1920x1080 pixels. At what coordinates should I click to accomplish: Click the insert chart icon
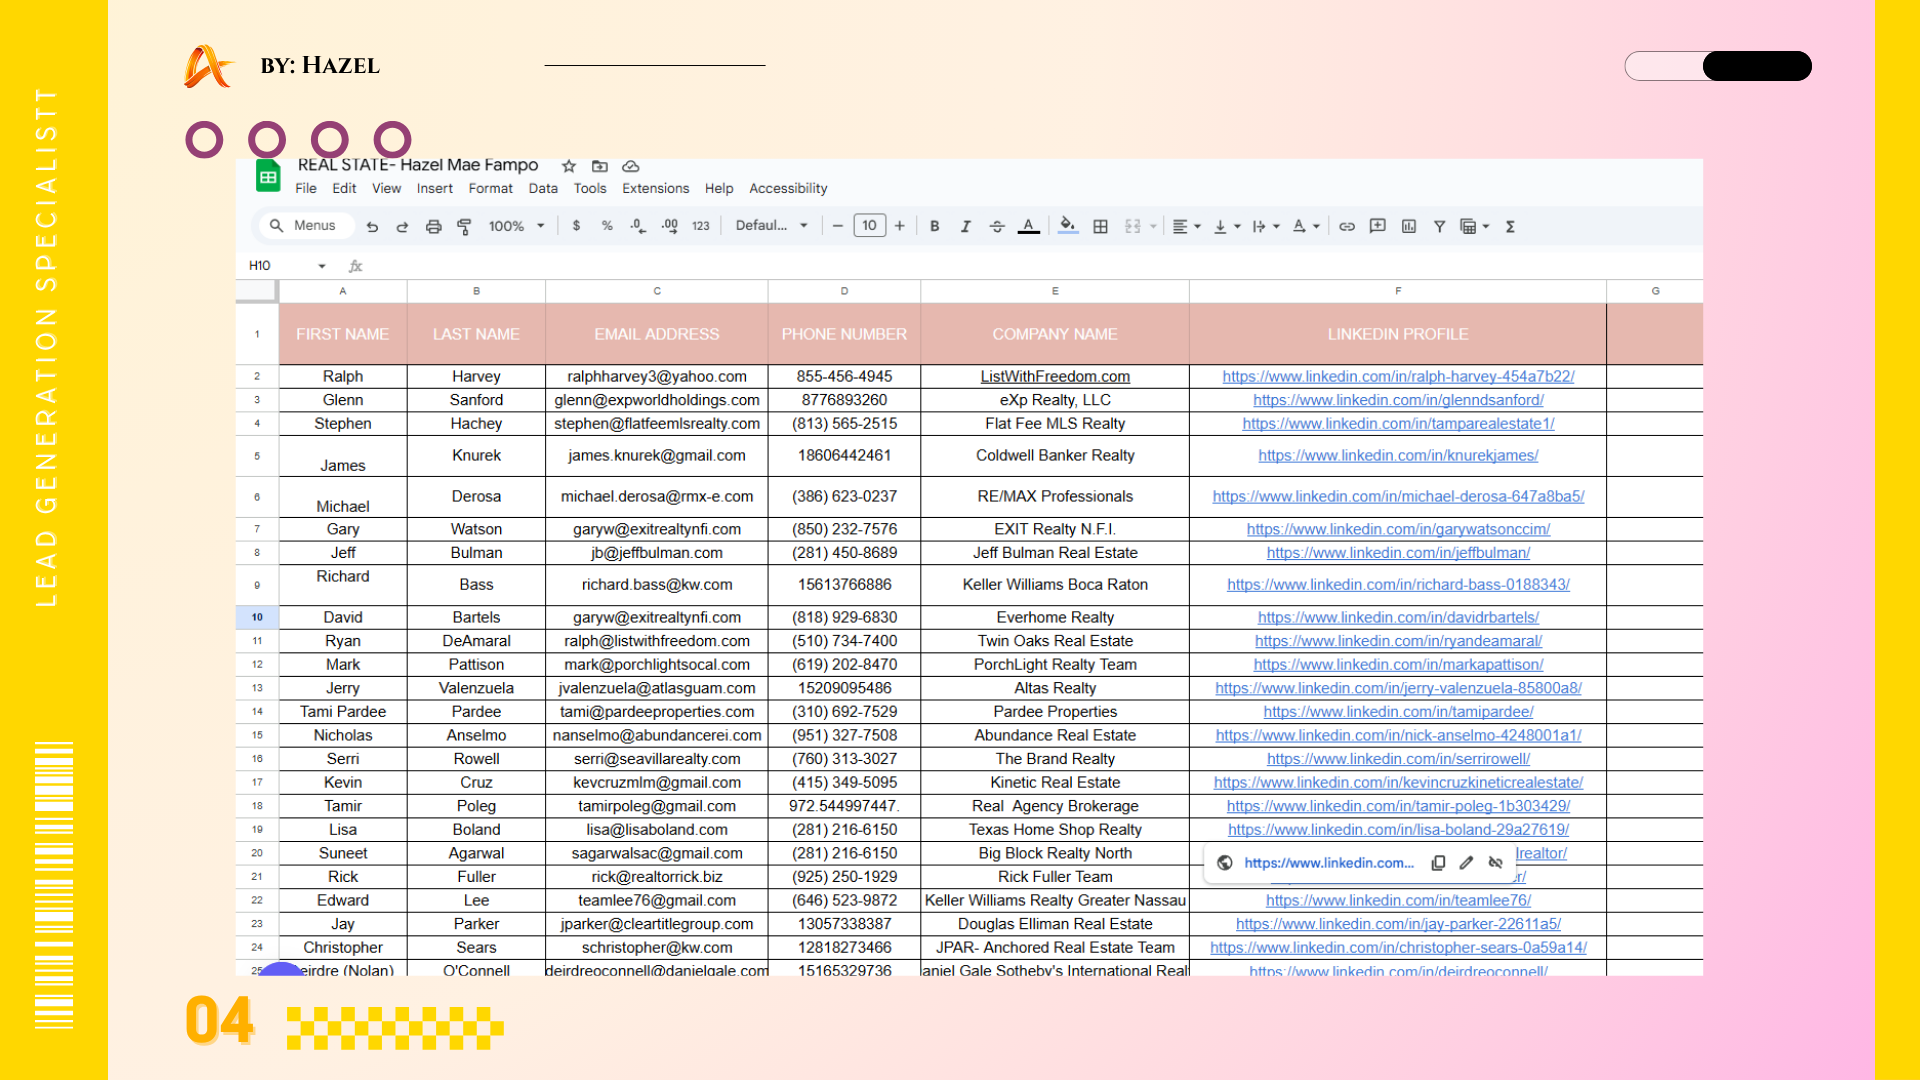(x=1408, y=227)
